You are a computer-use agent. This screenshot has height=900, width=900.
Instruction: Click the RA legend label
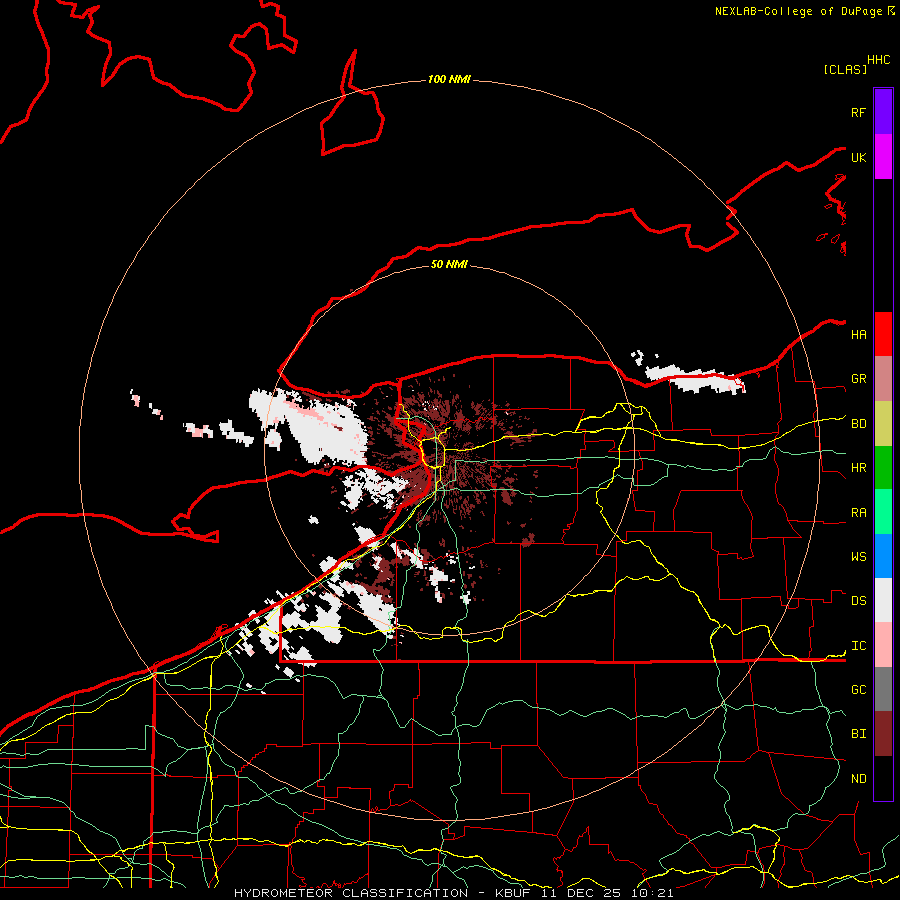coord(859,513)
